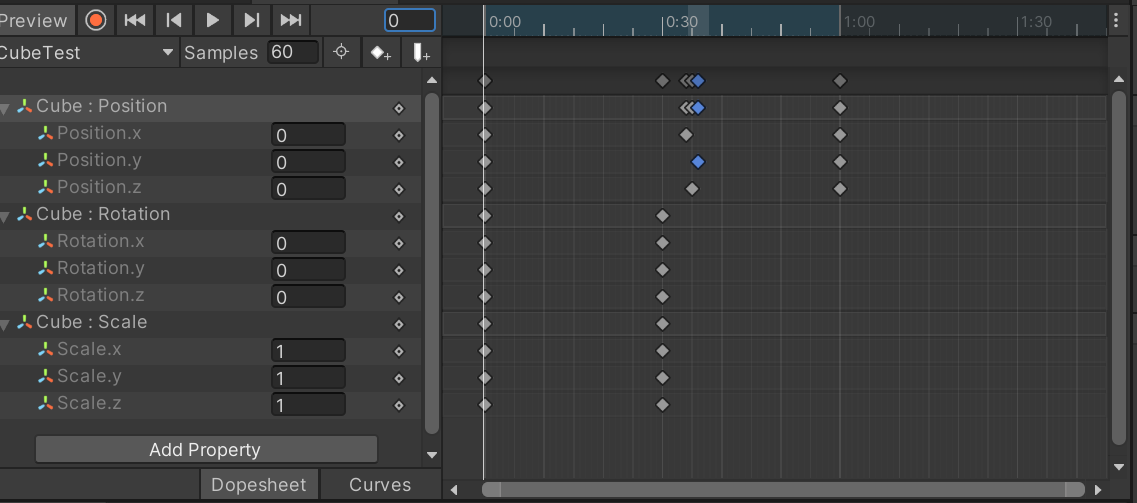Click the Rotation.x keyframe diamond menu icon
The image size is (1137, 503).
(398, 244)
